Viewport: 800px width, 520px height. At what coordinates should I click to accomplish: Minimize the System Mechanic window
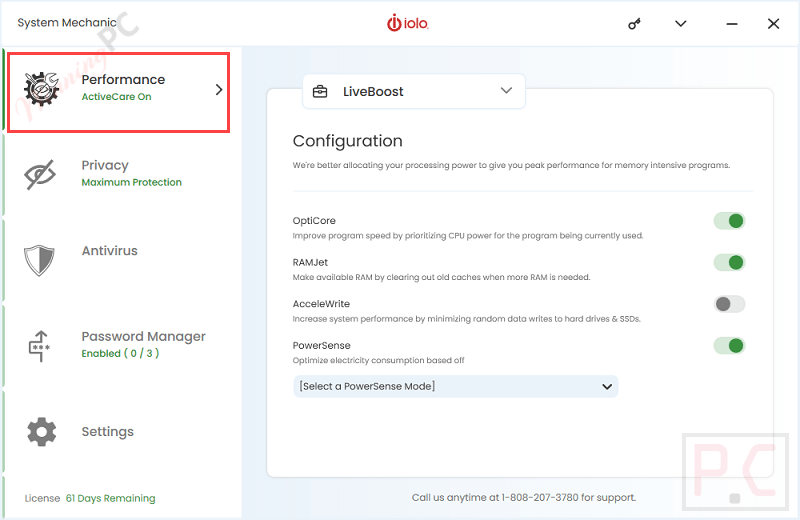click(732, 24)
